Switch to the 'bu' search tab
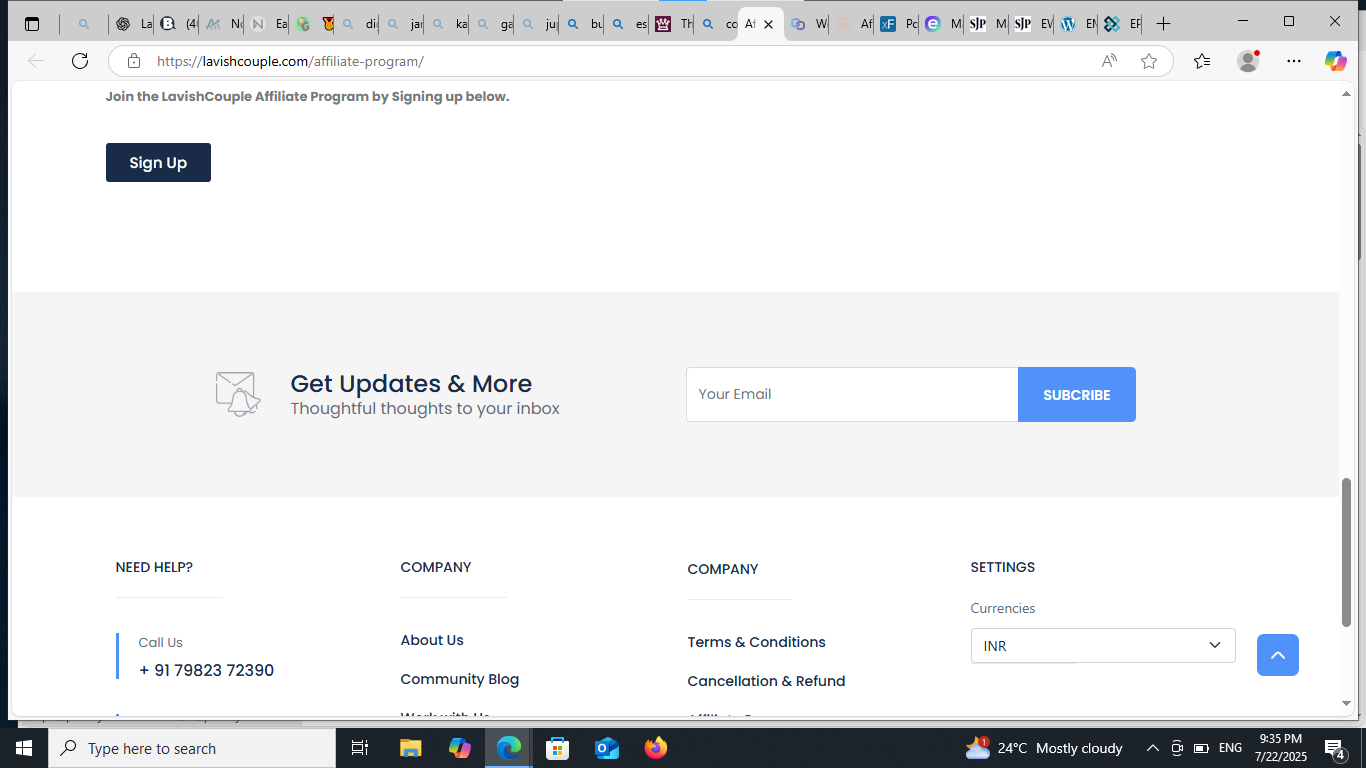 point(583,24)
